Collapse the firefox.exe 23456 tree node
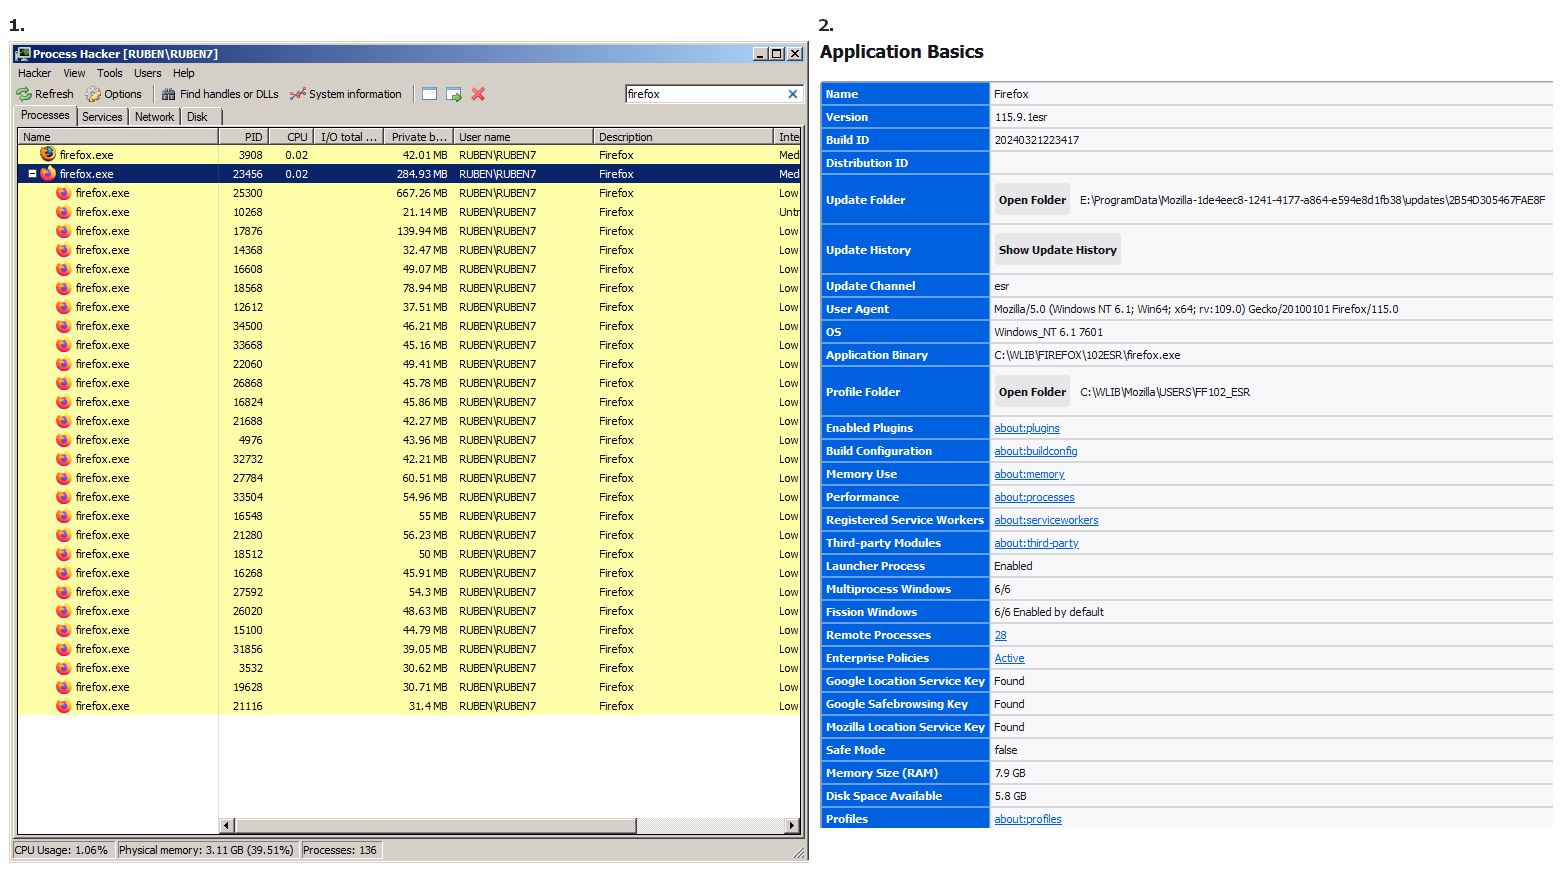1562x872 pixels. tap(32, 174)
